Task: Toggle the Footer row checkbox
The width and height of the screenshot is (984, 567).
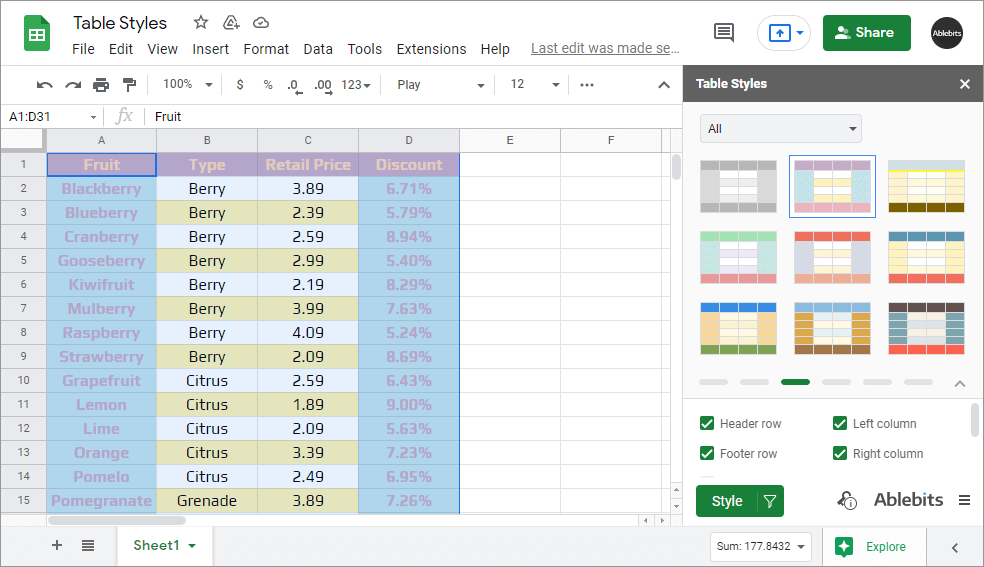Action: (707, 453)
